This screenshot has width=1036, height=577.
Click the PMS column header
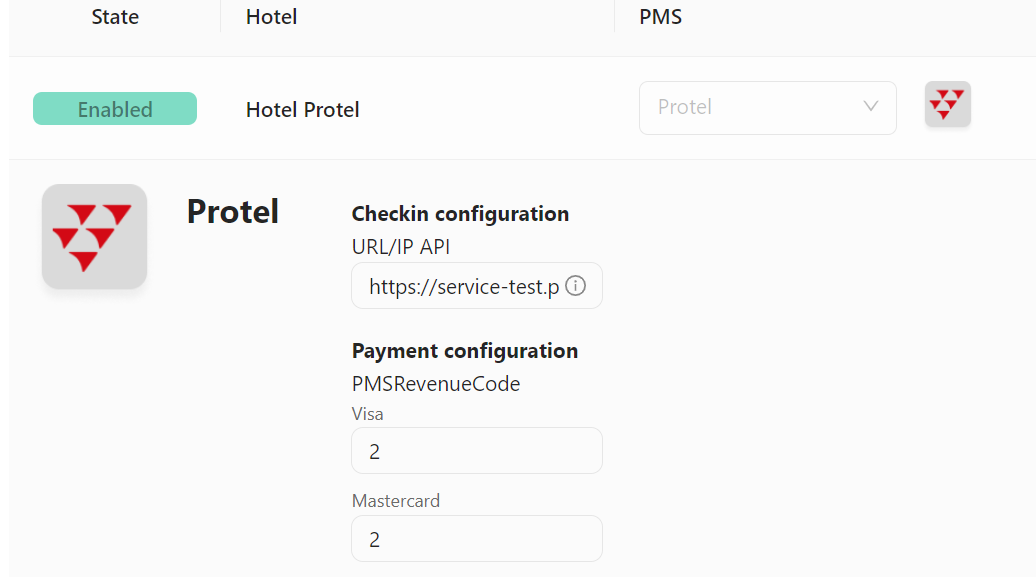pos(661,17)
